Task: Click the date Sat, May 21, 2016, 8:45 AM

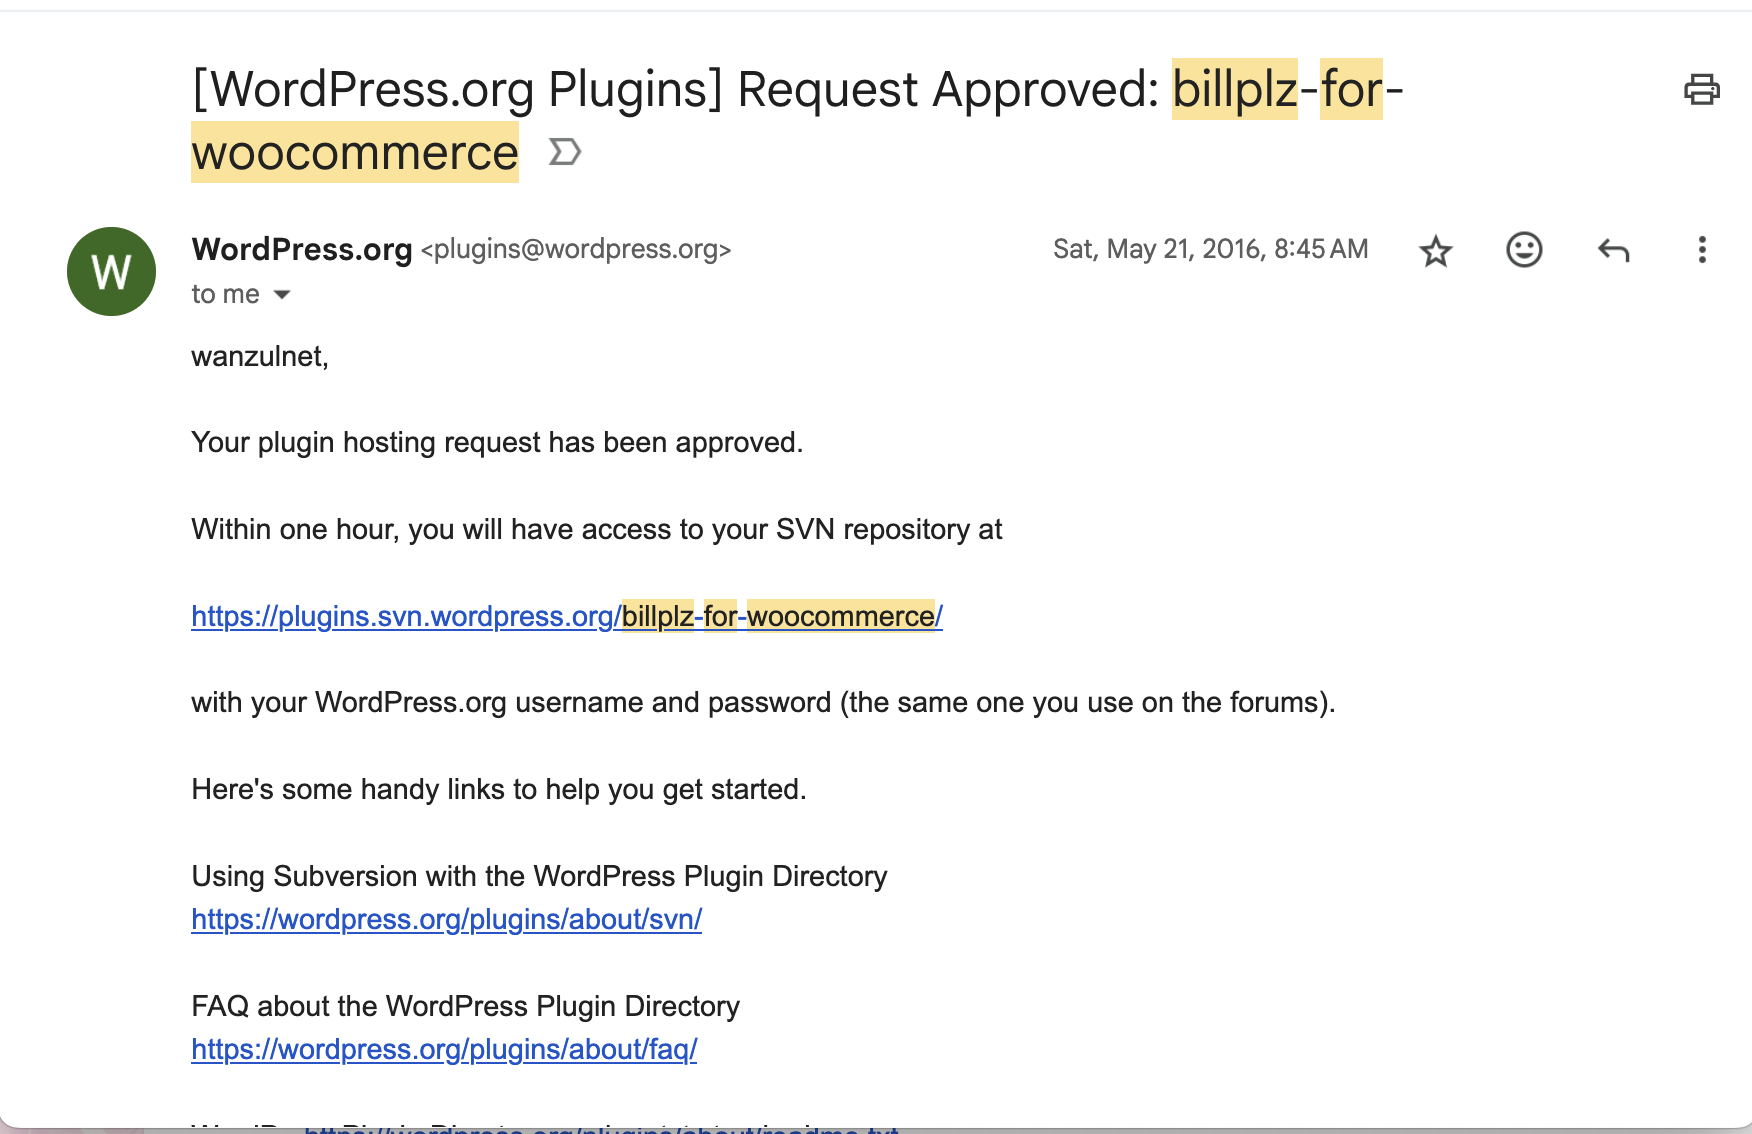Action: coord(1210,249)
